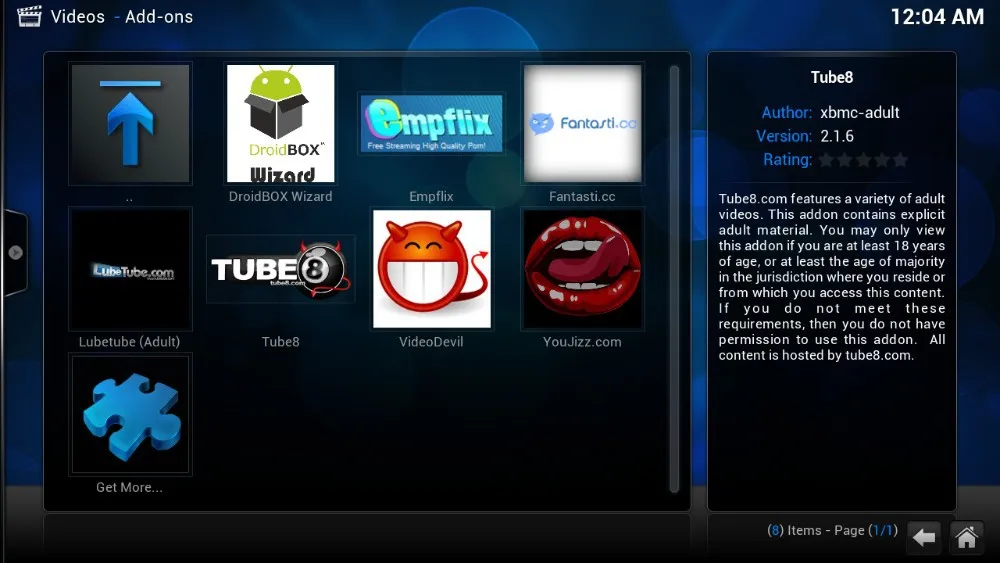Open the Empflix add-on banner
Viewport: 1000px width, 563px height.
431,124
